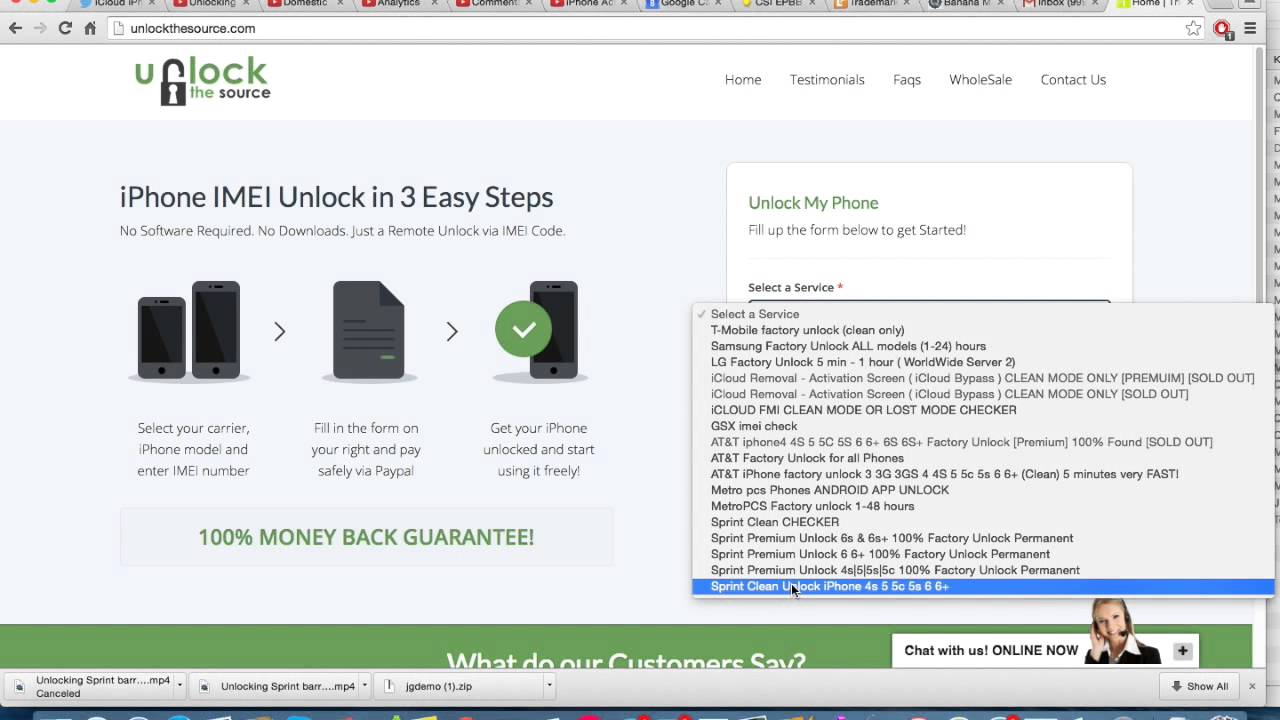The height and width of the screenshot is (720, 1280).
Task: Close the downloads bar with the X
Action: click(1252, 686)
